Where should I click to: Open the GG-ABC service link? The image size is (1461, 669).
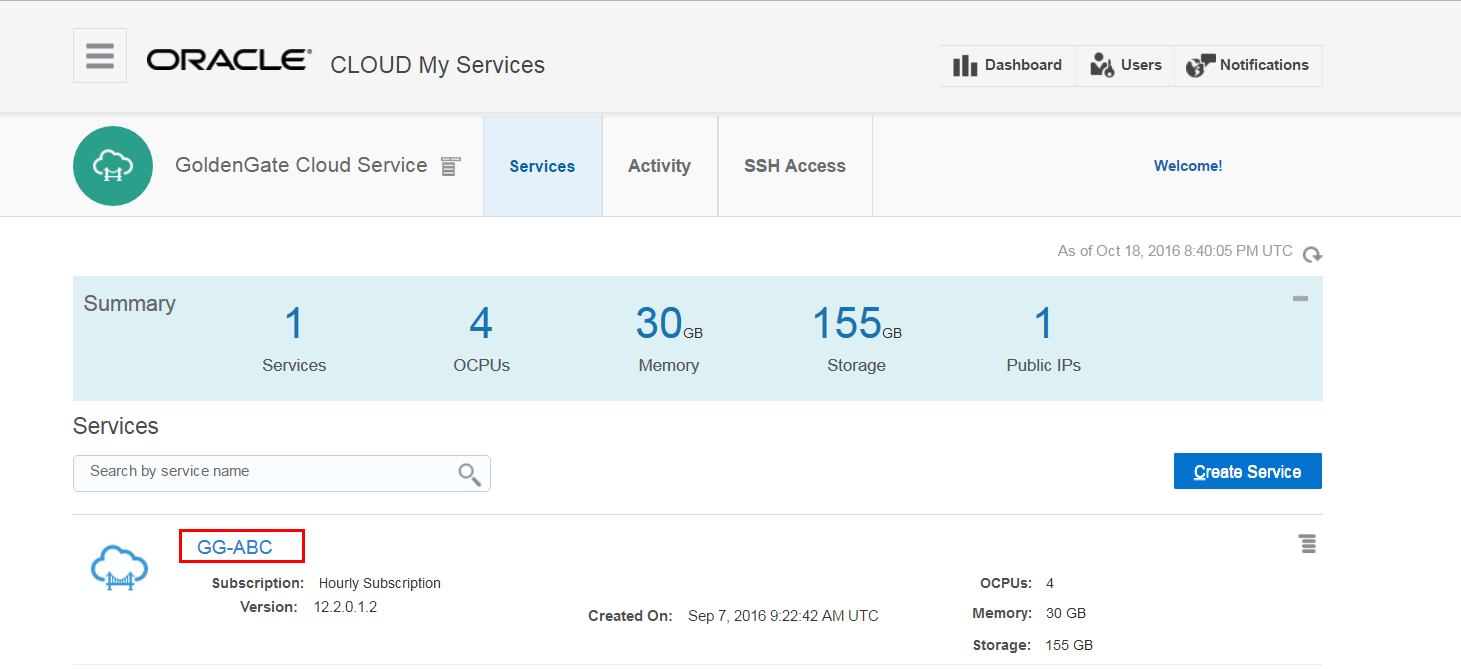[x=235, y=547]
